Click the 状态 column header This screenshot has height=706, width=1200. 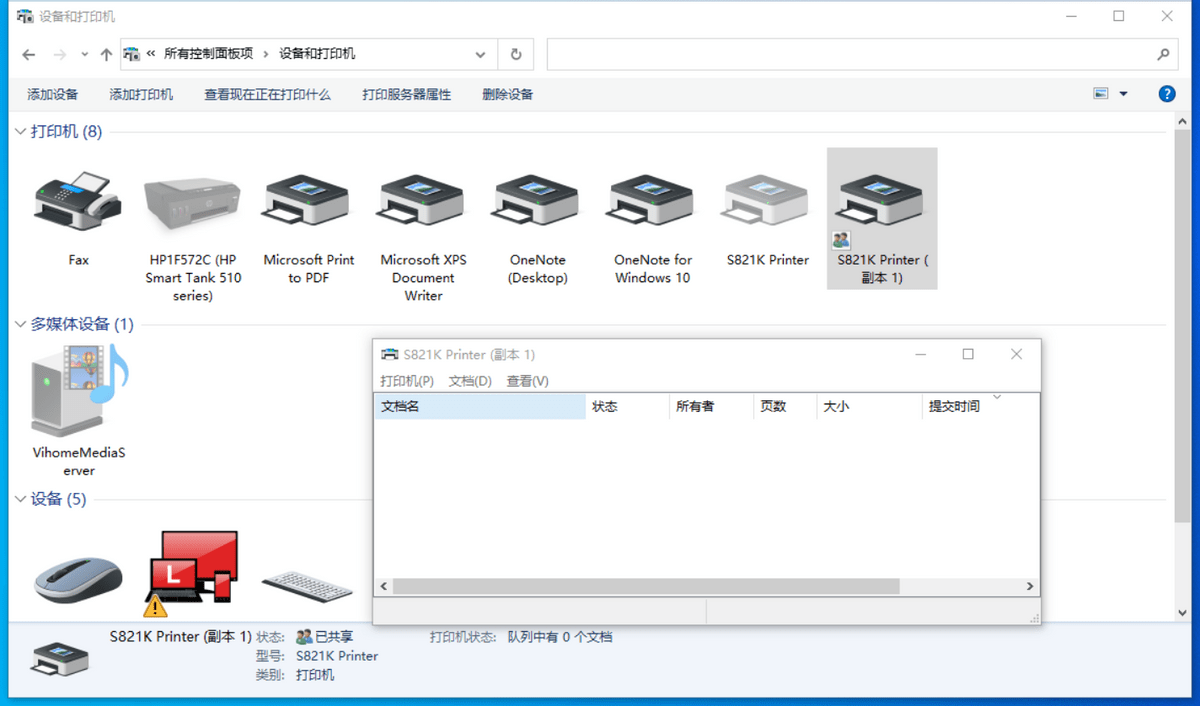tap(627, 406)
